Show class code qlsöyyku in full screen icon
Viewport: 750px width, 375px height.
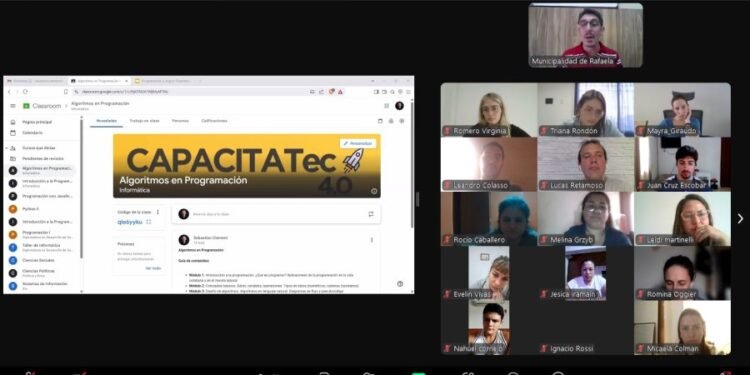(x=149, y=222)
